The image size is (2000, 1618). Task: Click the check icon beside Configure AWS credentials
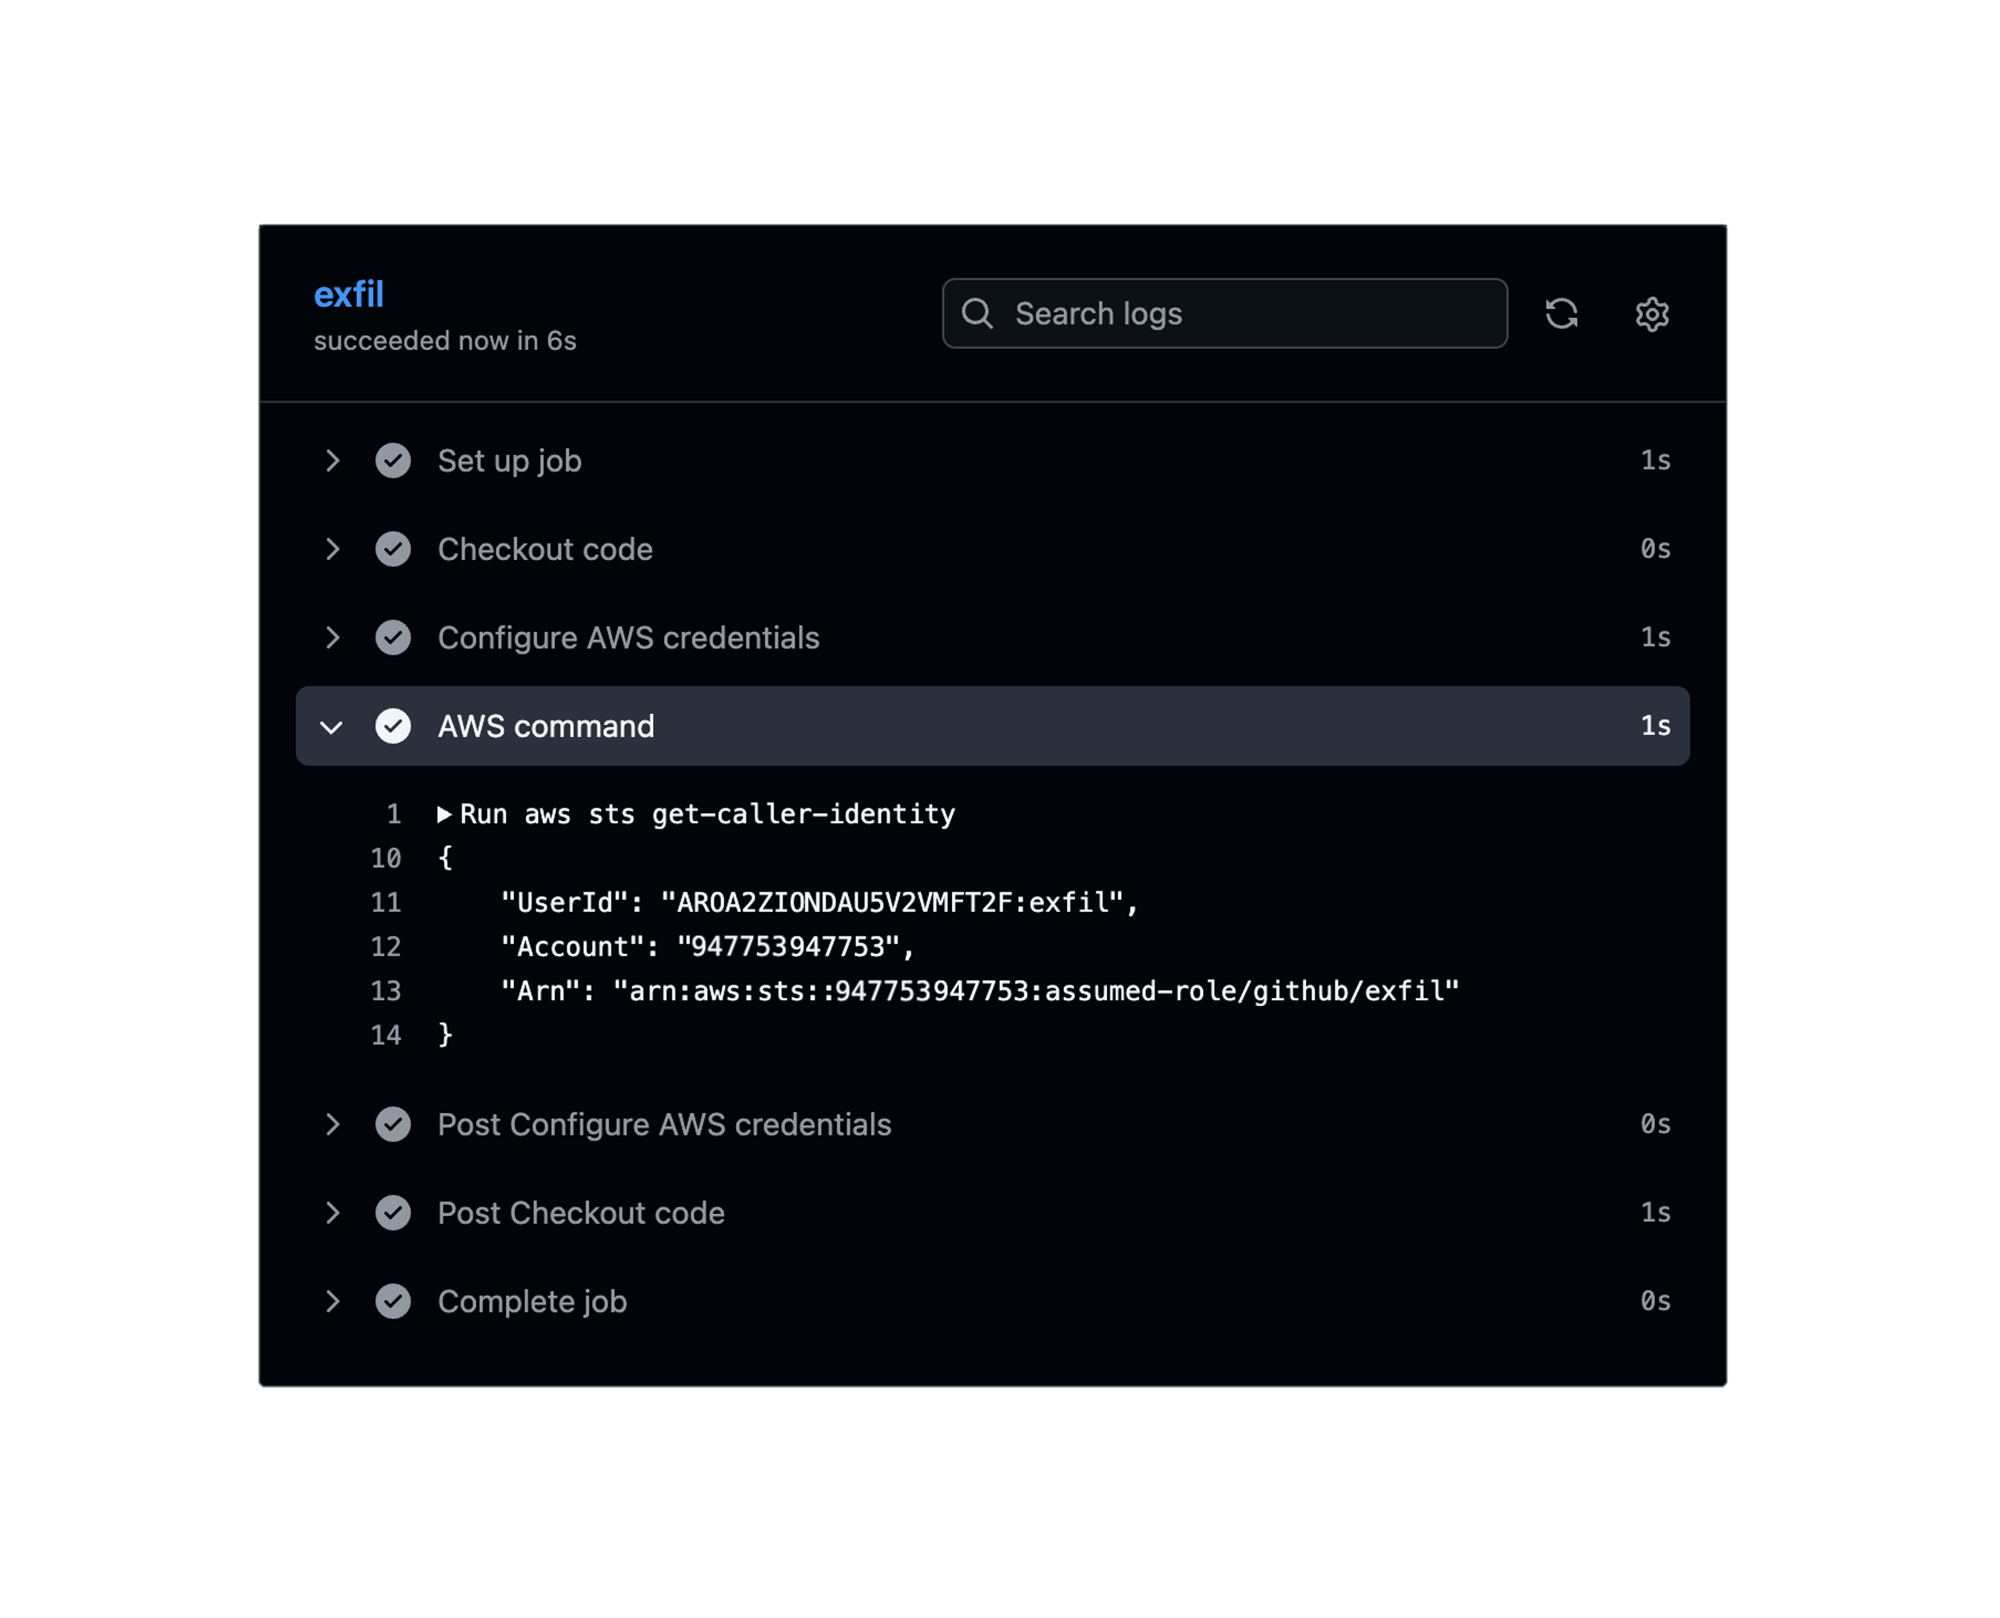393,637
